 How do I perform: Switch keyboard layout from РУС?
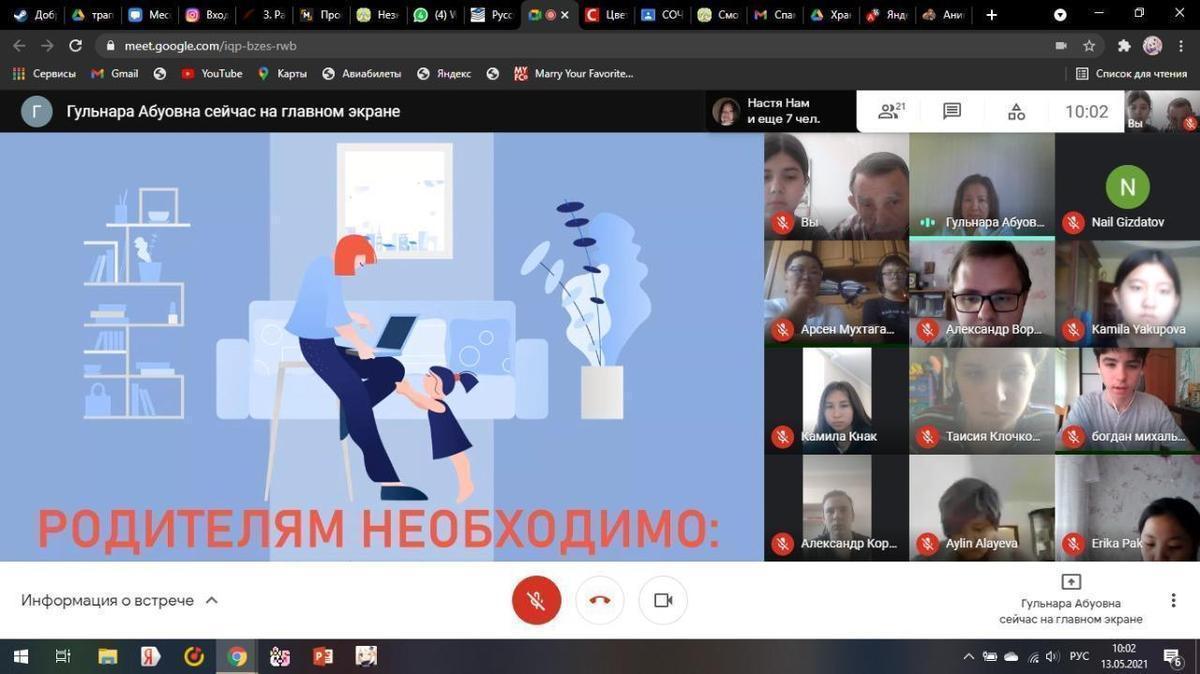tap(1078, 657)
